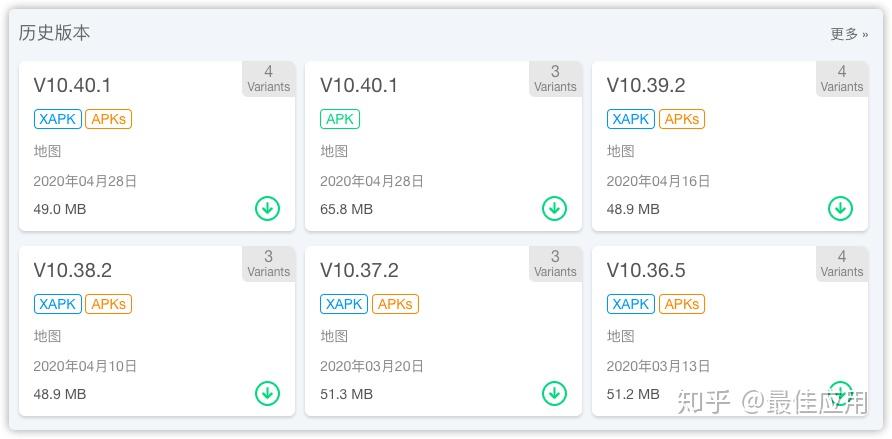
Task: Select XAPK tag on V10.36.5
Action: tap(631, 304)
